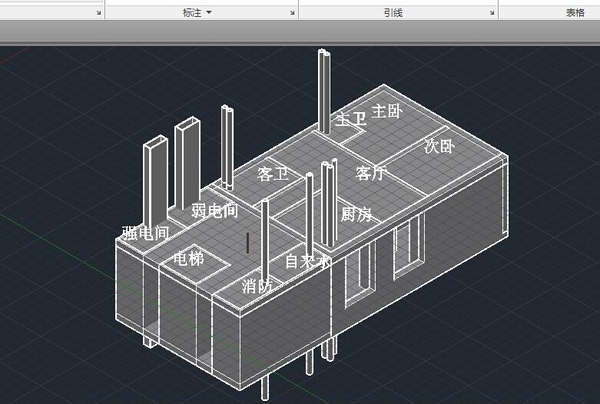Image resolution: width=600 pixels, height=404 pixels.
Task: Select the 电梯 label on the roof
Action: tap(188, 258)
